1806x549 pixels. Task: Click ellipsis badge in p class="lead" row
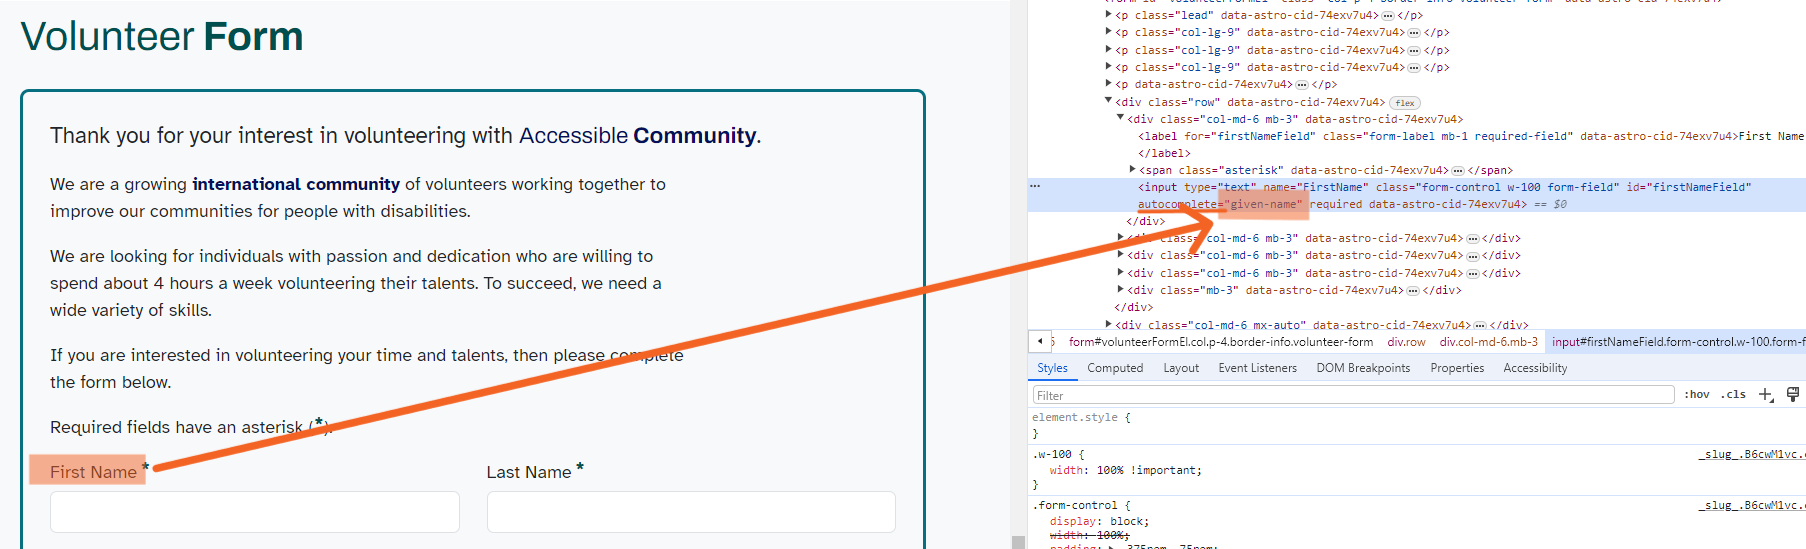tap(1388, 16)
